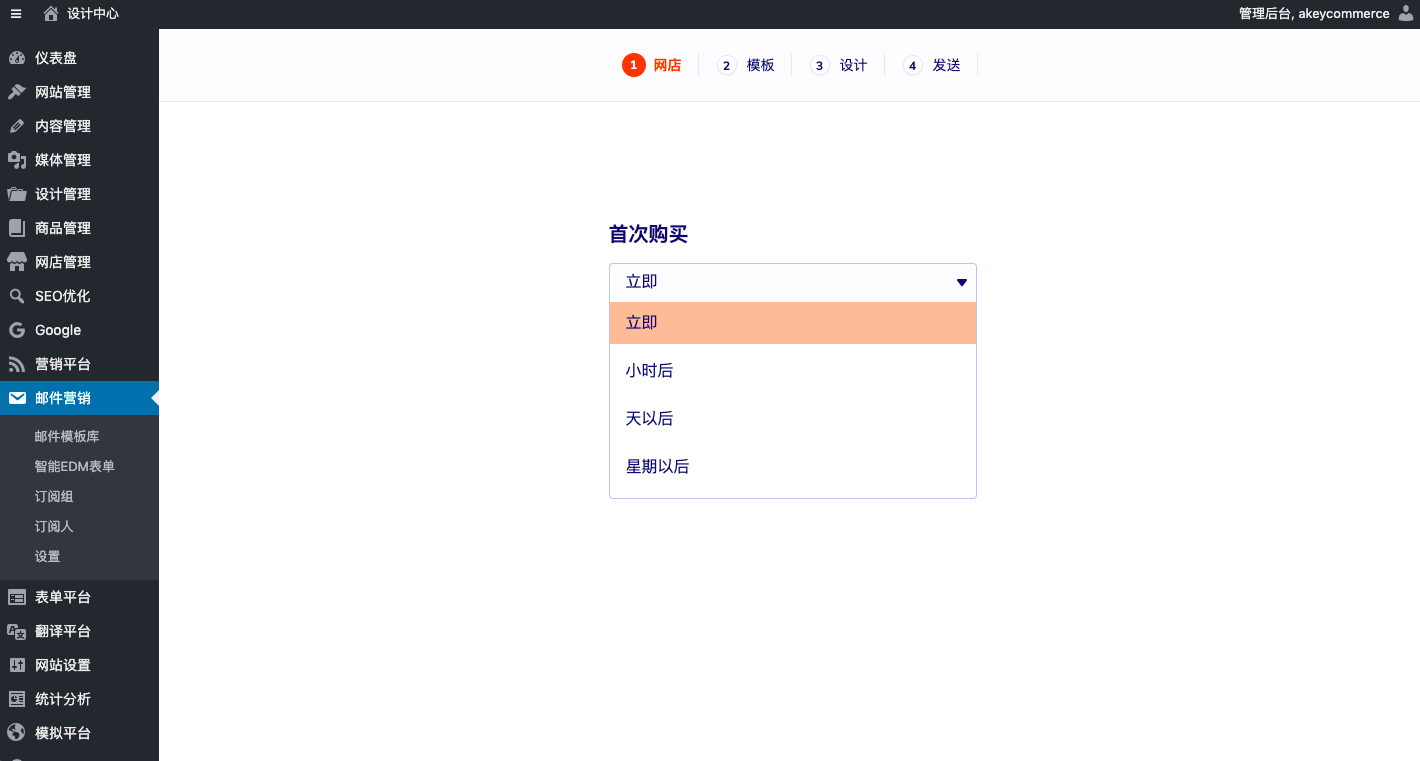This screenshot has width=1420, height=761.
Task: Click the 邮件营销 envelope icon
Action: (x=17, y=398)
